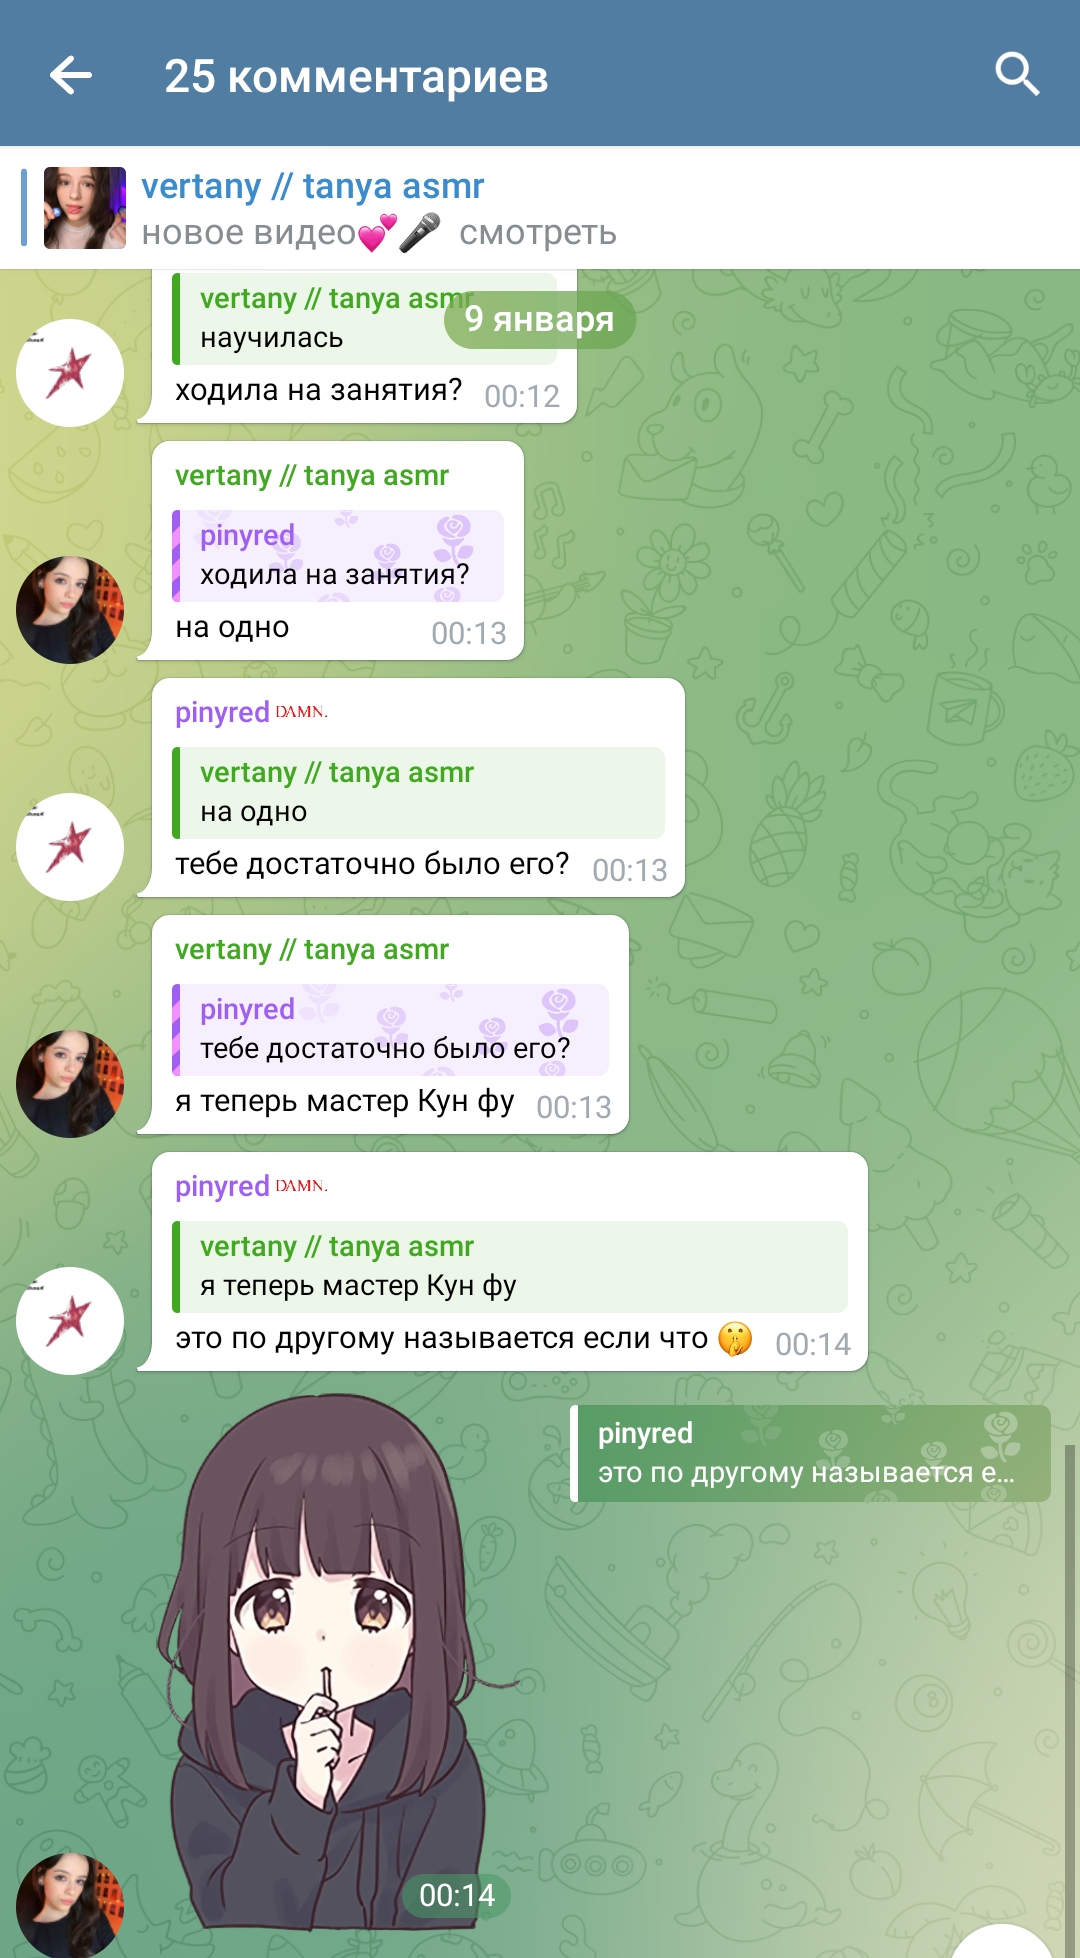Open vertany's avatar beside 'на одно' message
Viewport: 1080px width, 1958px height.
tap(70, 610)
